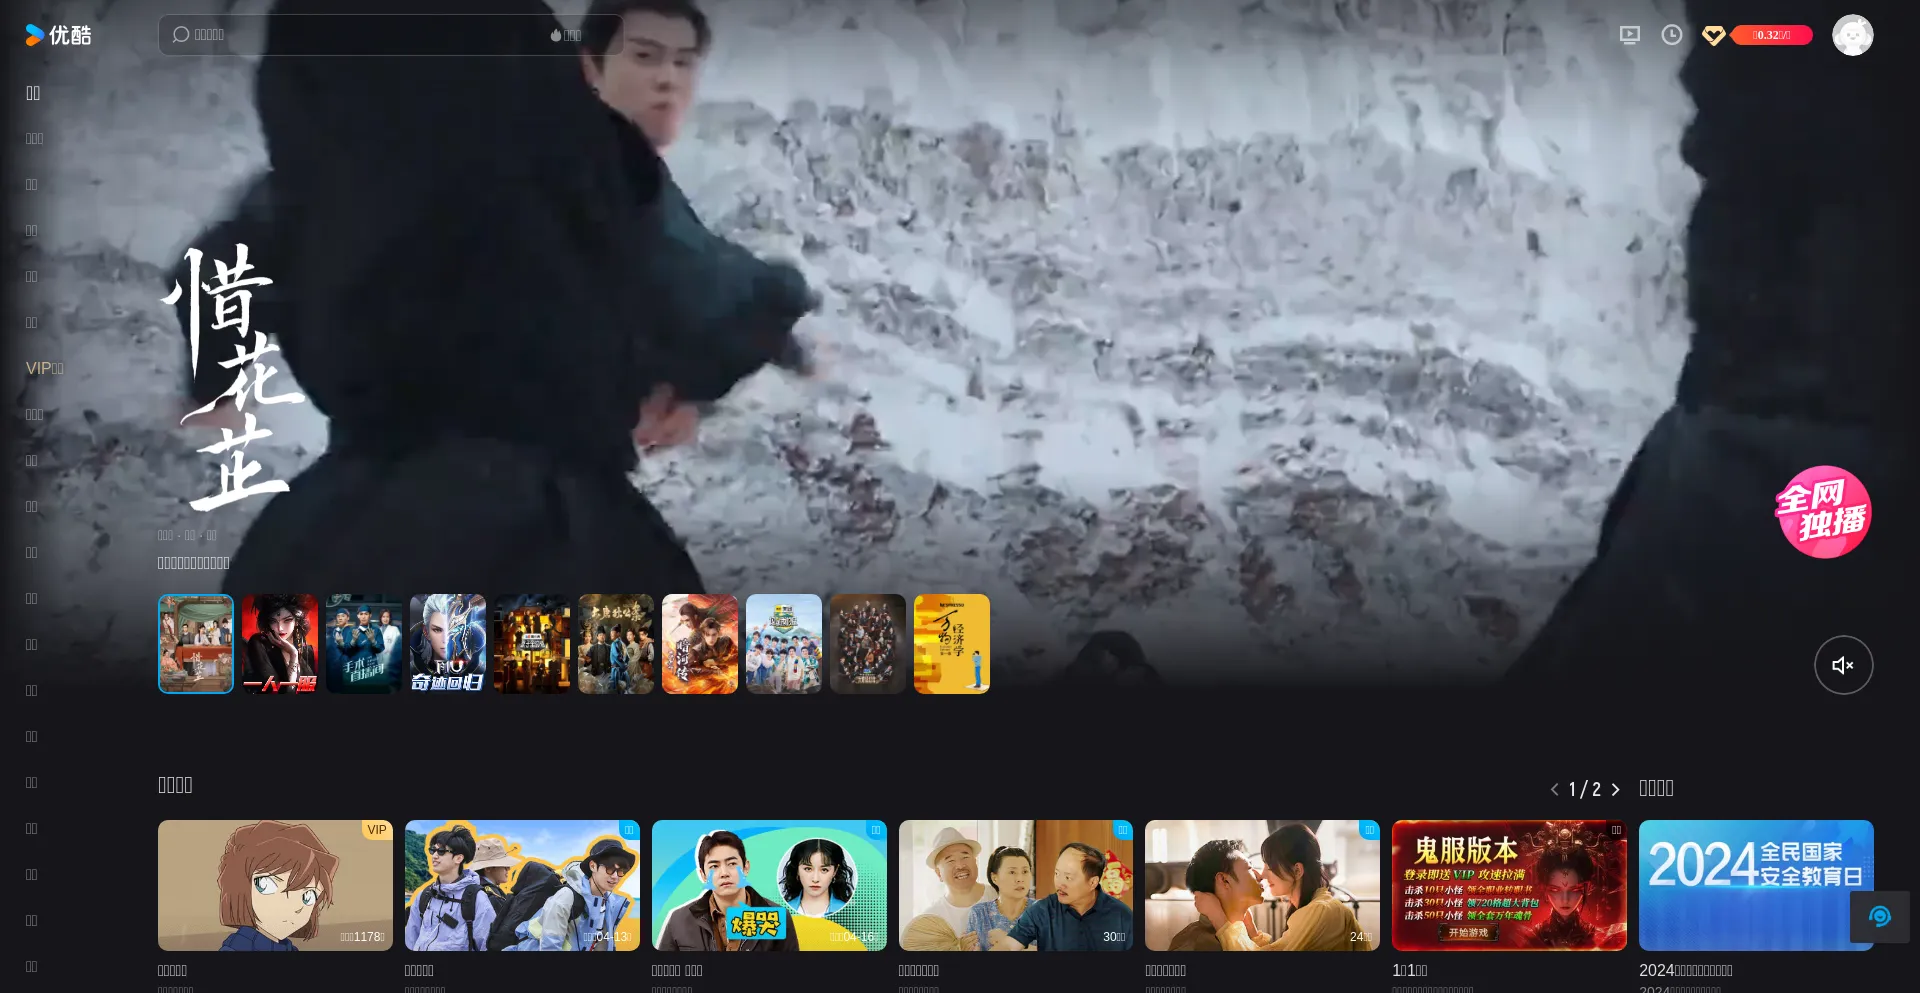Screen dimensions: 1920x993
Task: Select the MU 奇迹回归 carousel thumbnail
Action: pyautogui.click(x=448, y=644)
